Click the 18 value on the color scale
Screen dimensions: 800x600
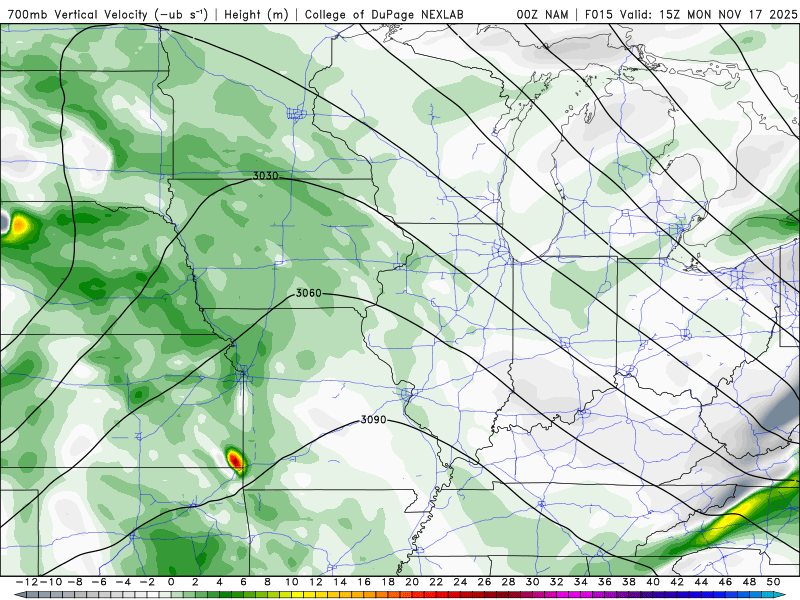coord(388,582)
